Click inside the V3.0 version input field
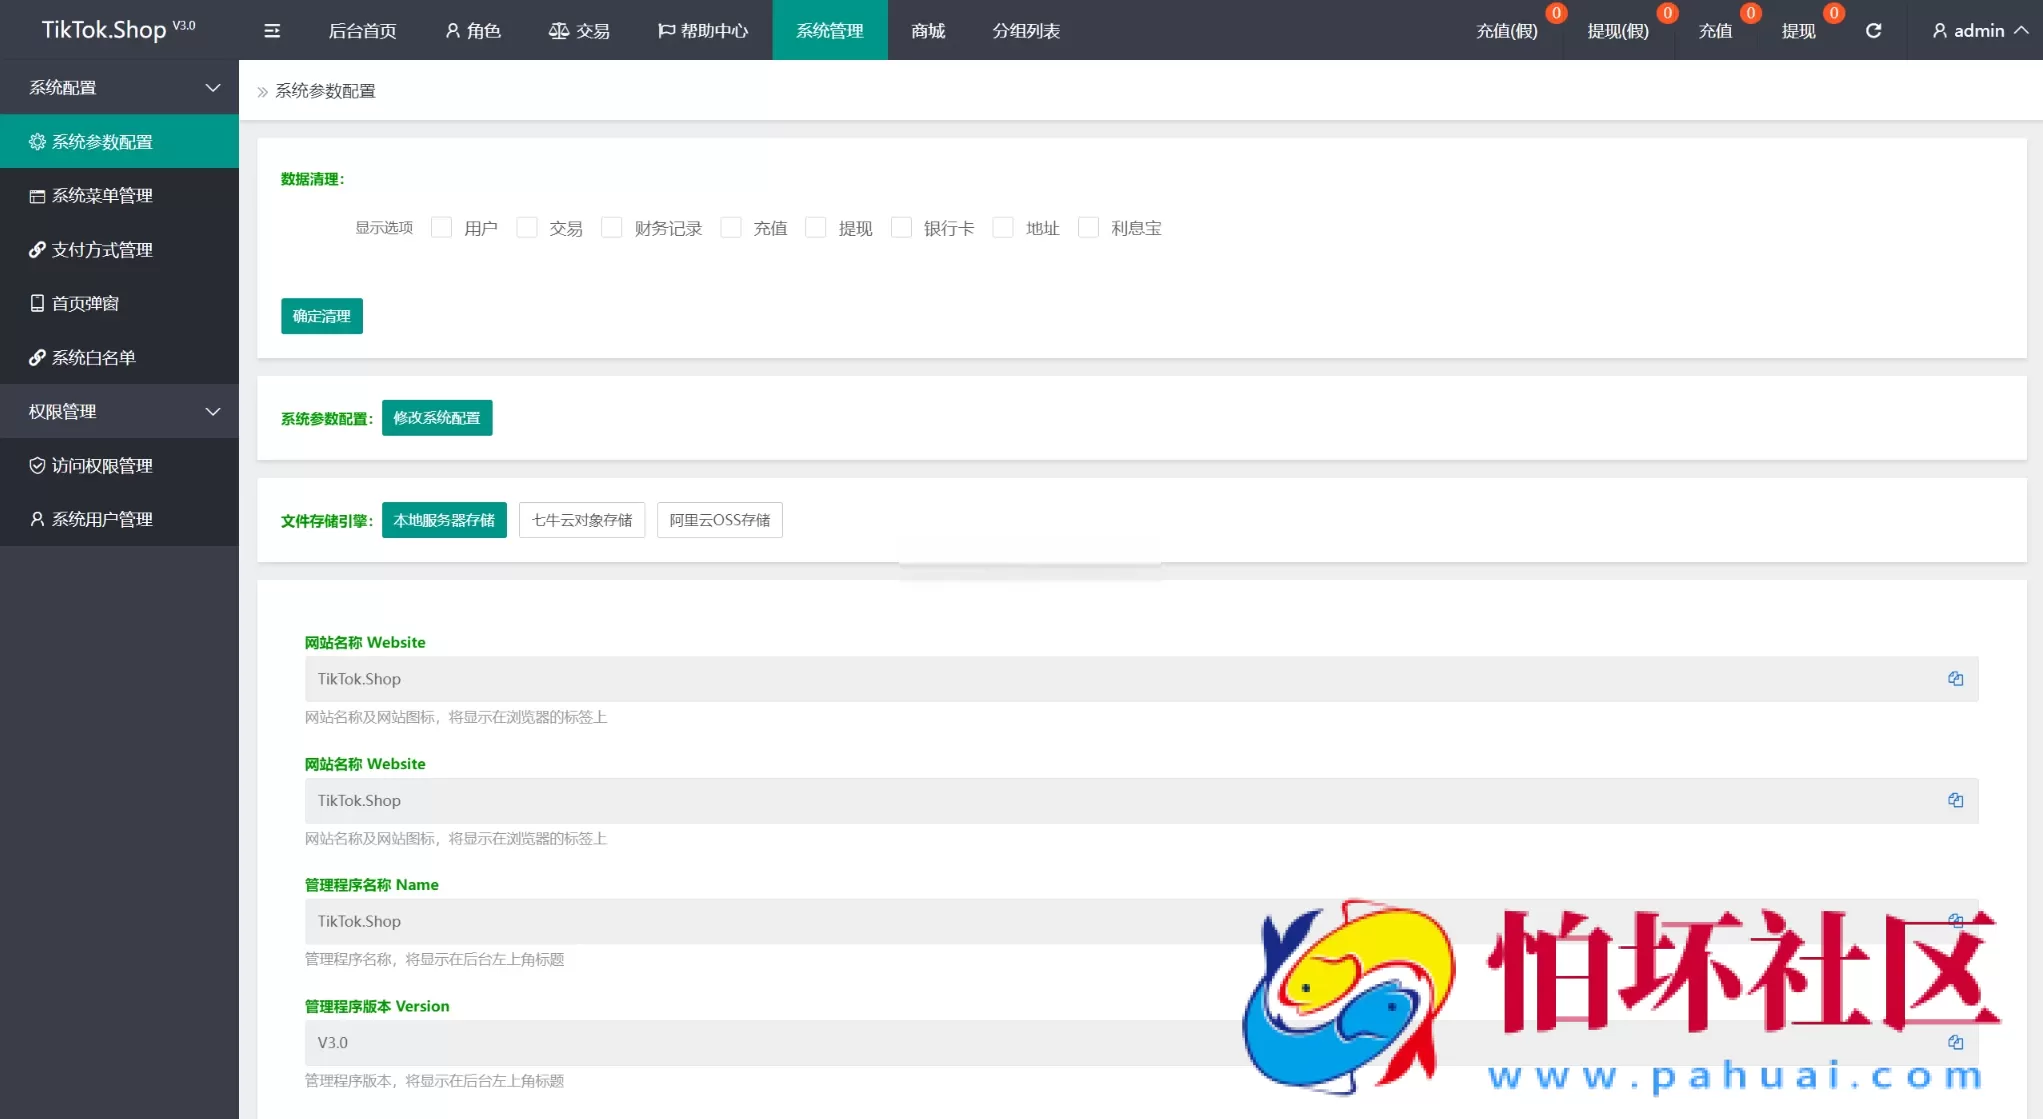The image size is (2043, 1119). pyautogui.click(x=700, y=1042)
